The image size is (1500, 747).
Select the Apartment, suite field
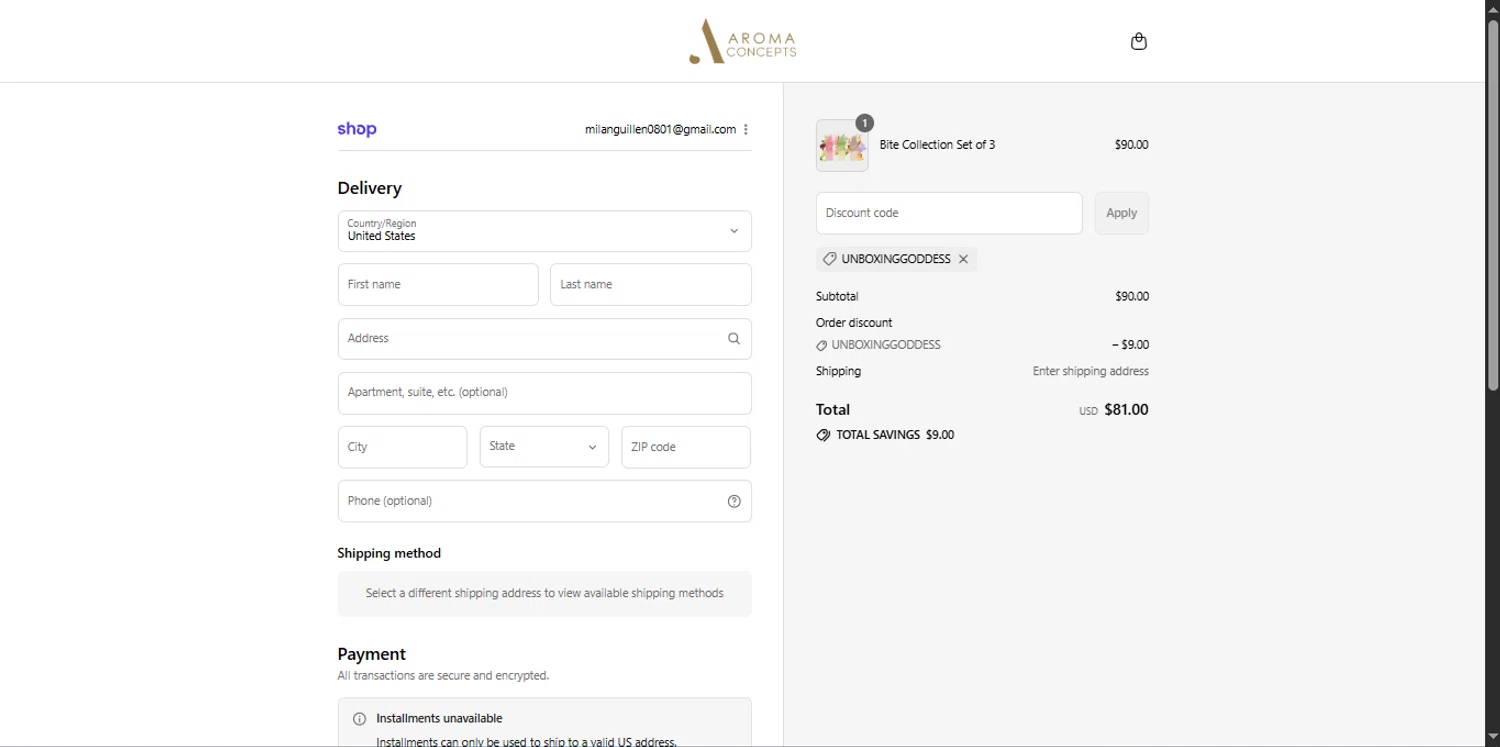545,393
